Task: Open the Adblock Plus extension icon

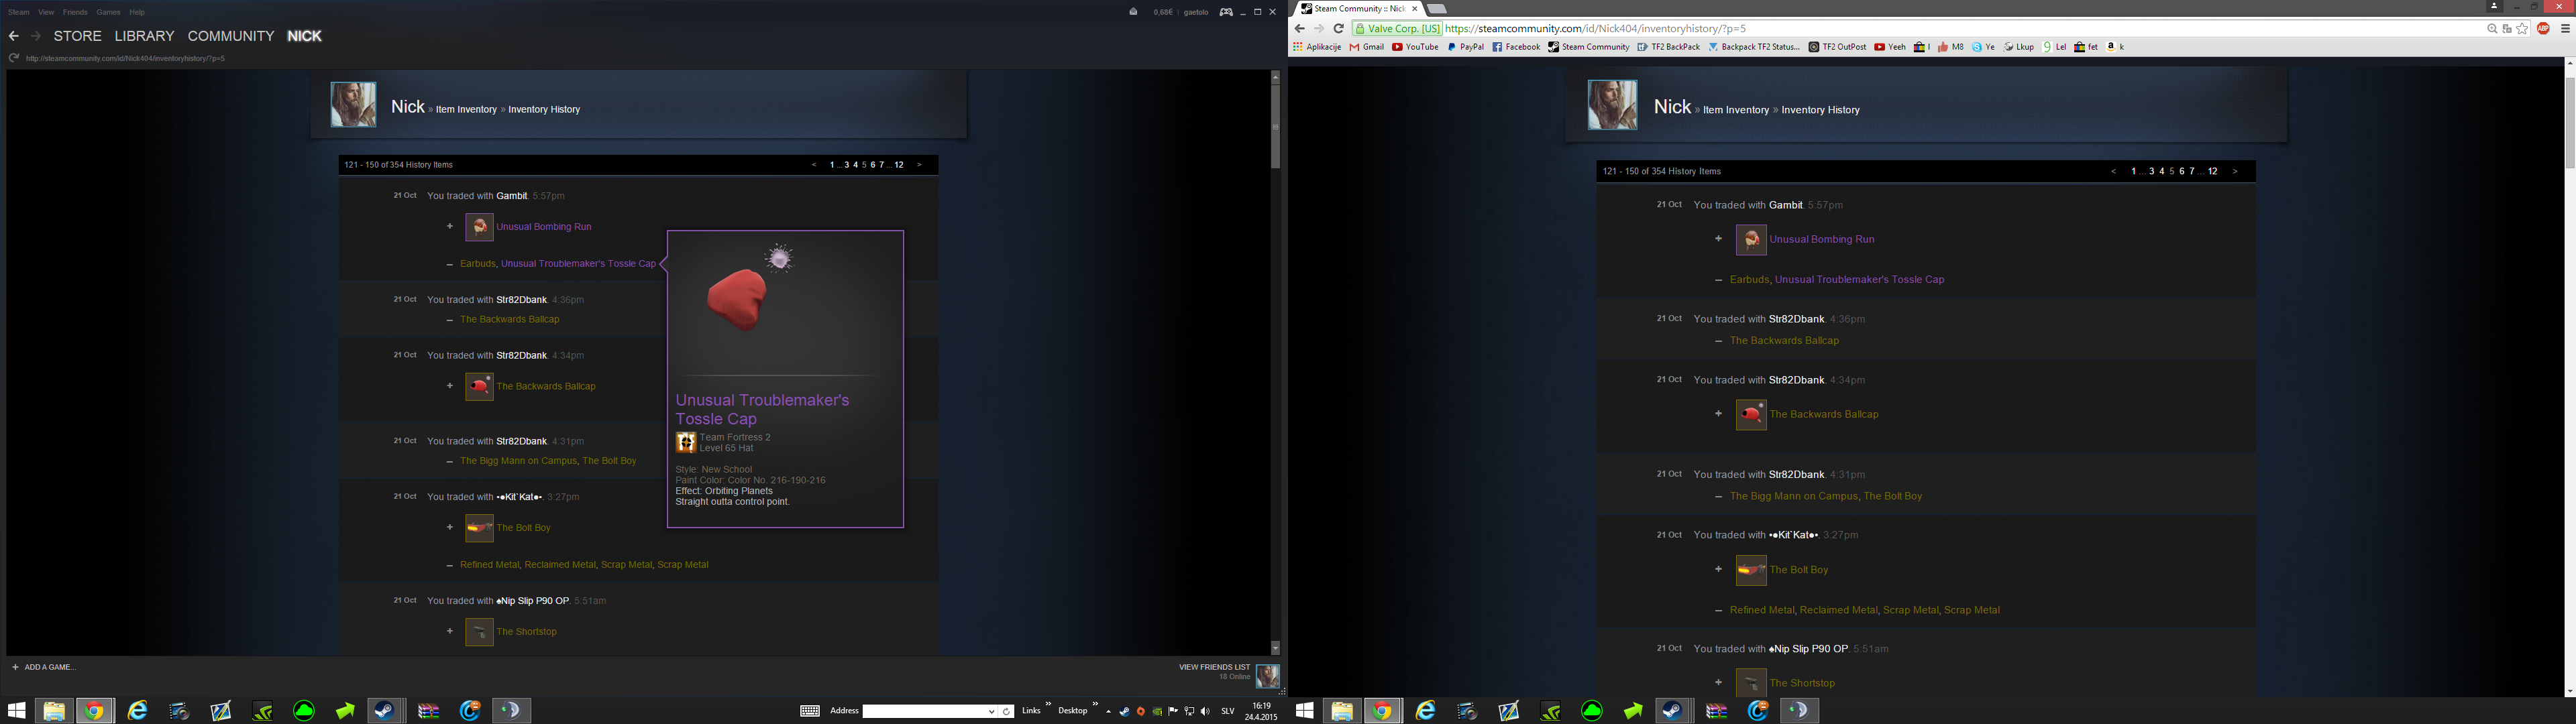Action: point(2543,29)
